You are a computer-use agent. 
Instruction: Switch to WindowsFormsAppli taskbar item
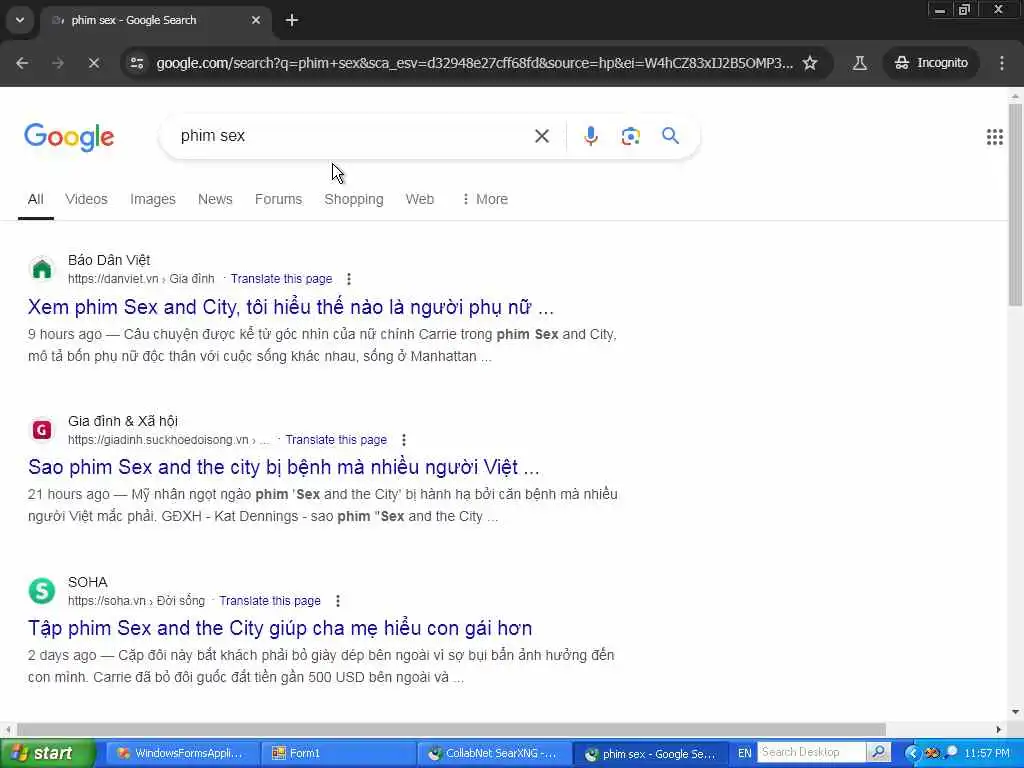click(x=182, y=754)
